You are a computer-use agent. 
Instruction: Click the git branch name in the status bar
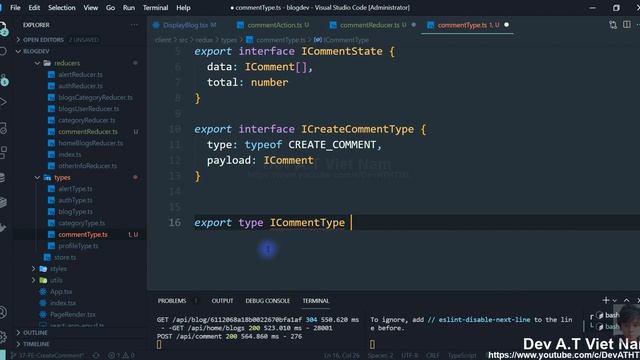[x=47, y=356]
